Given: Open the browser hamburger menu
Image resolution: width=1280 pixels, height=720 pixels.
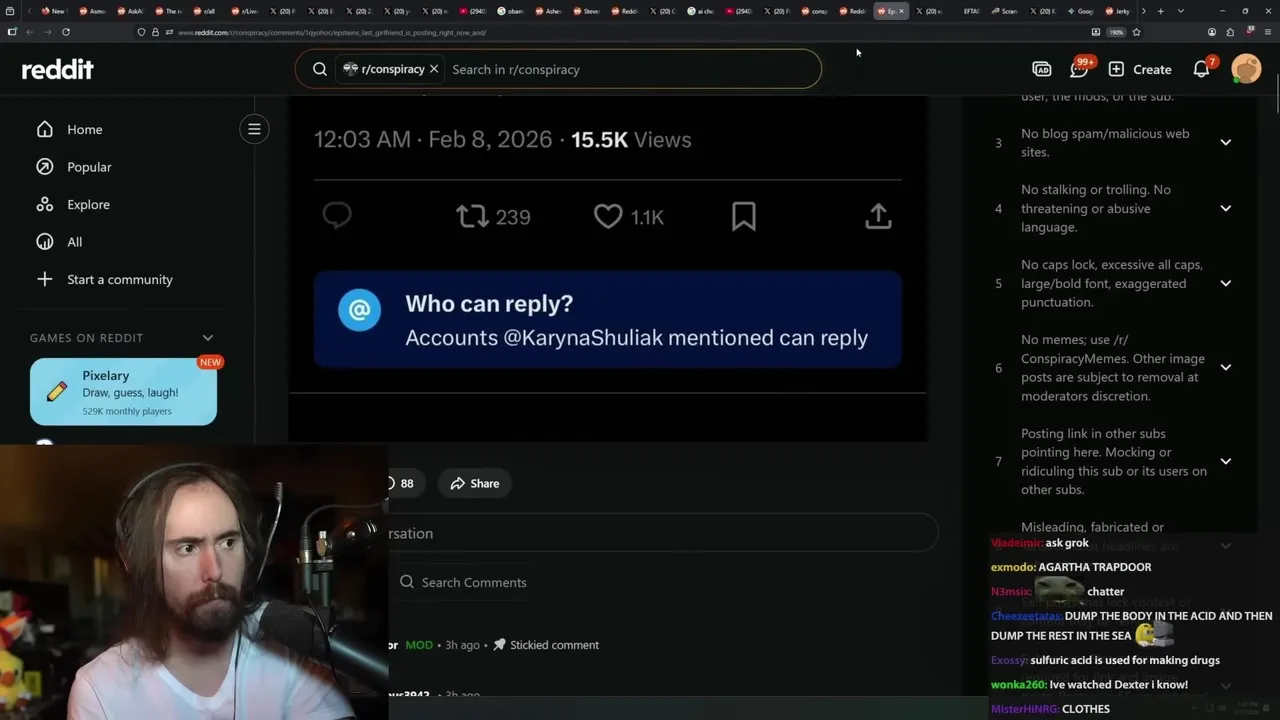Looking at the screenshot, I should [x=1266, y=32].
